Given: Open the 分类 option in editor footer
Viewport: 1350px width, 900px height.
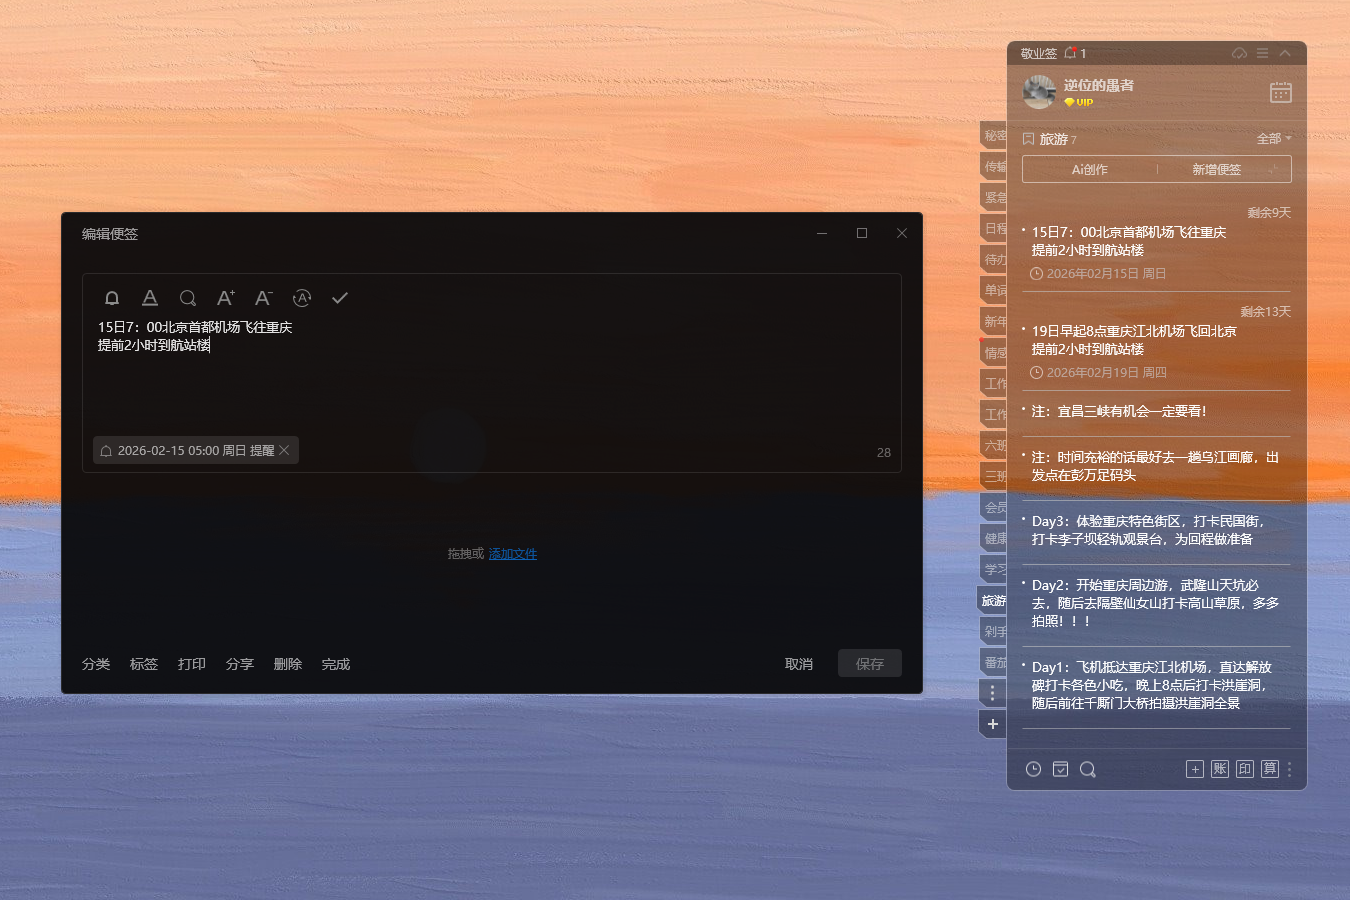Looking at the screenshot, I should pos(96,664).
